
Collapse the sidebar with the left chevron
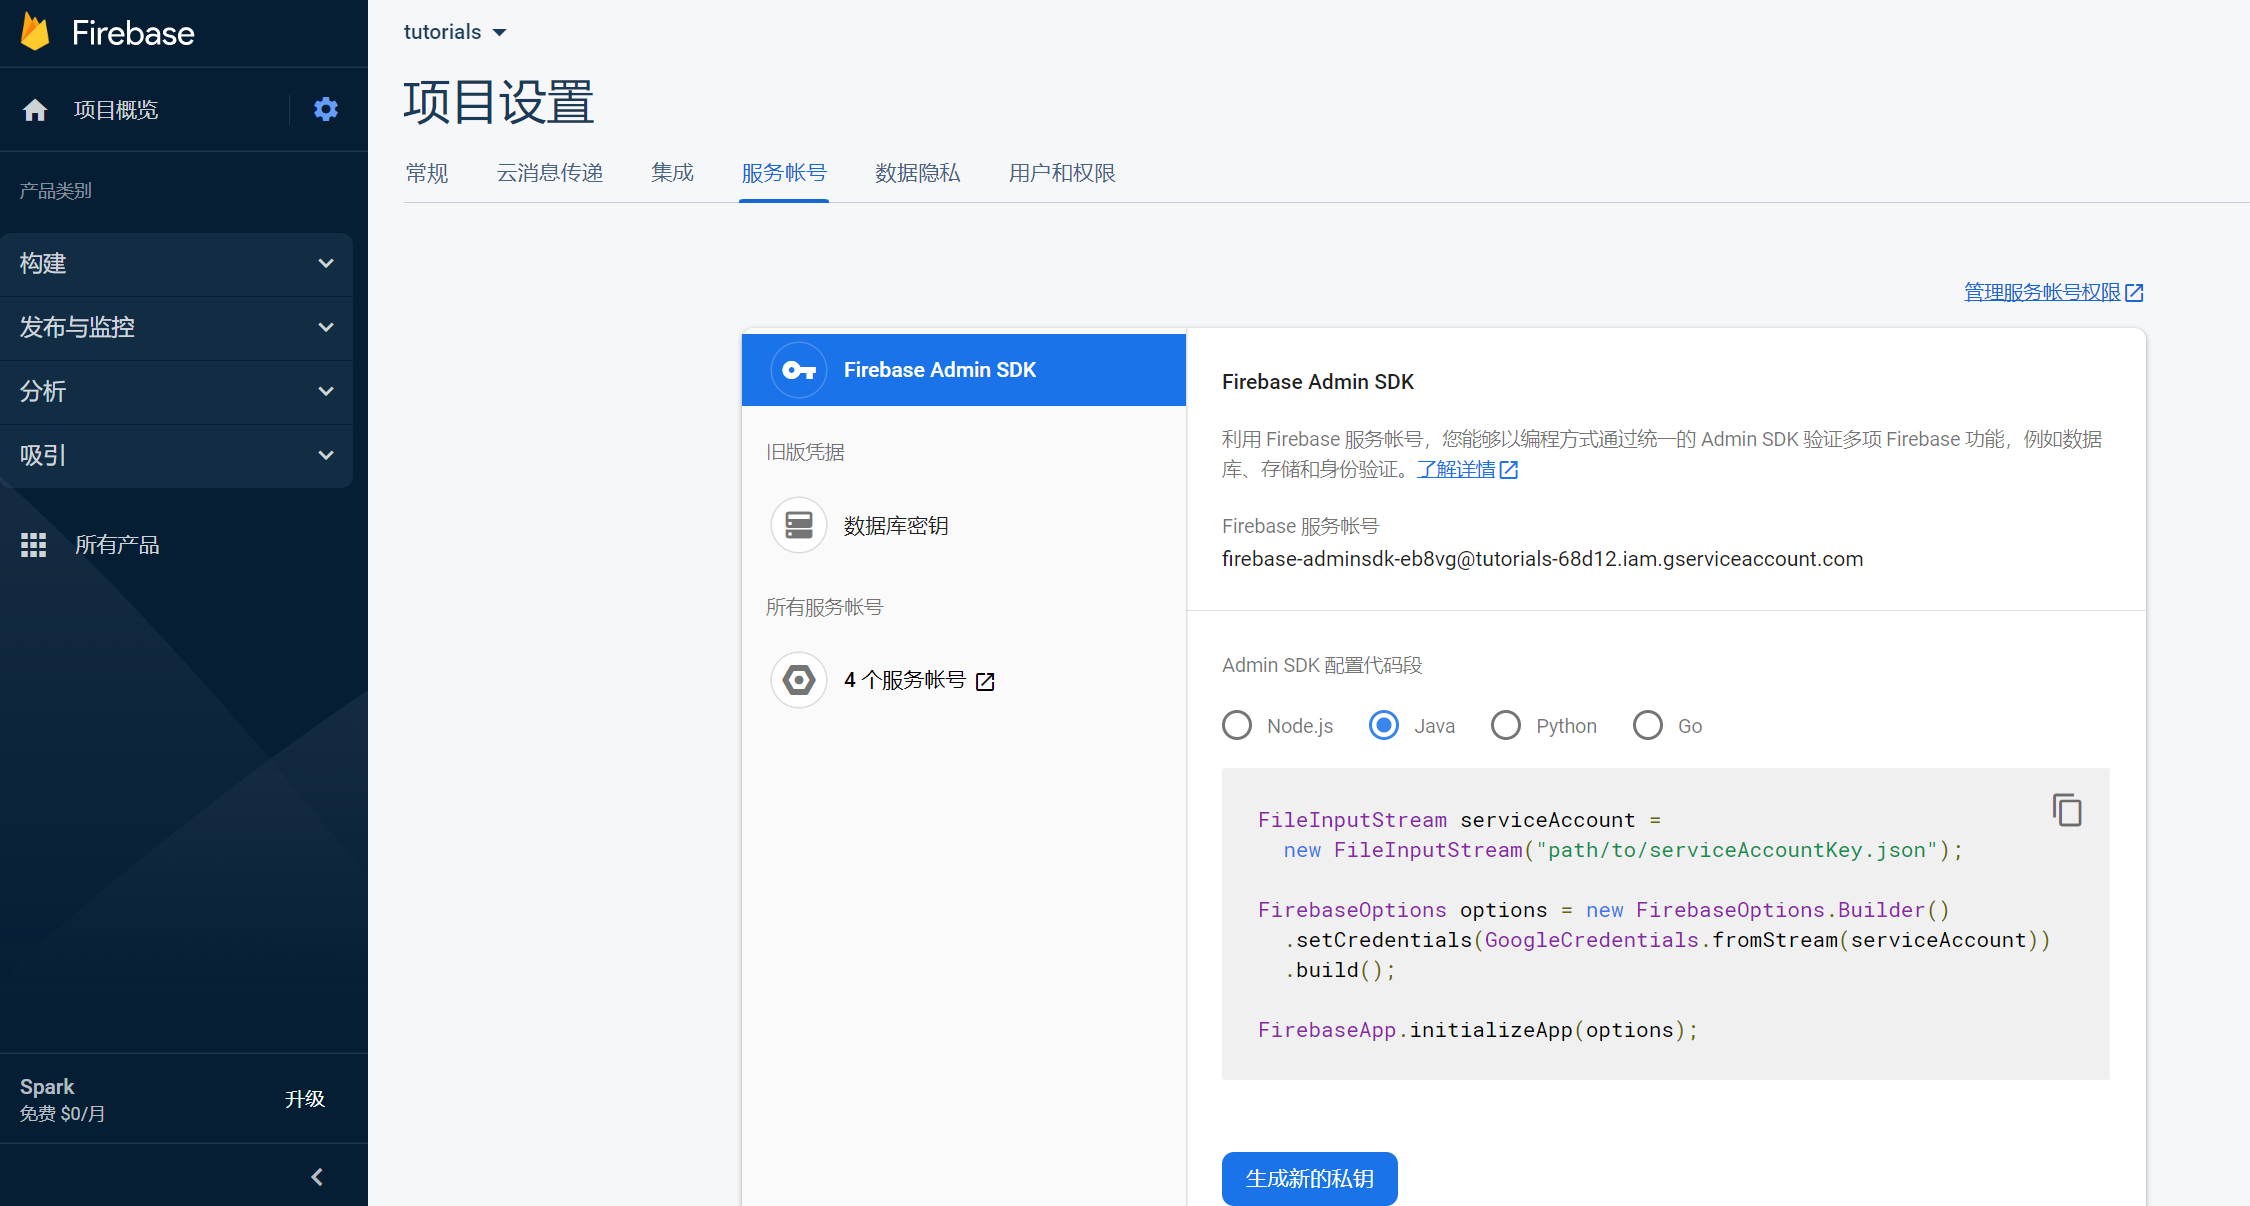point(317,1177)
